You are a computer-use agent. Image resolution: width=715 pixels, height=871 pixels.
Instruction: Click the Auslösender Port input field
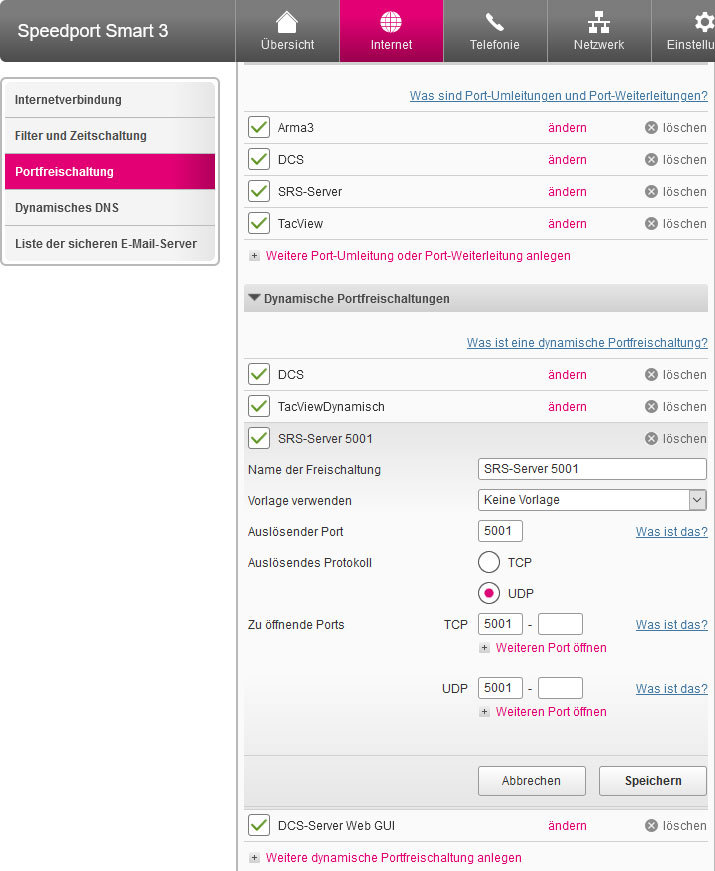tap(500, 531)
